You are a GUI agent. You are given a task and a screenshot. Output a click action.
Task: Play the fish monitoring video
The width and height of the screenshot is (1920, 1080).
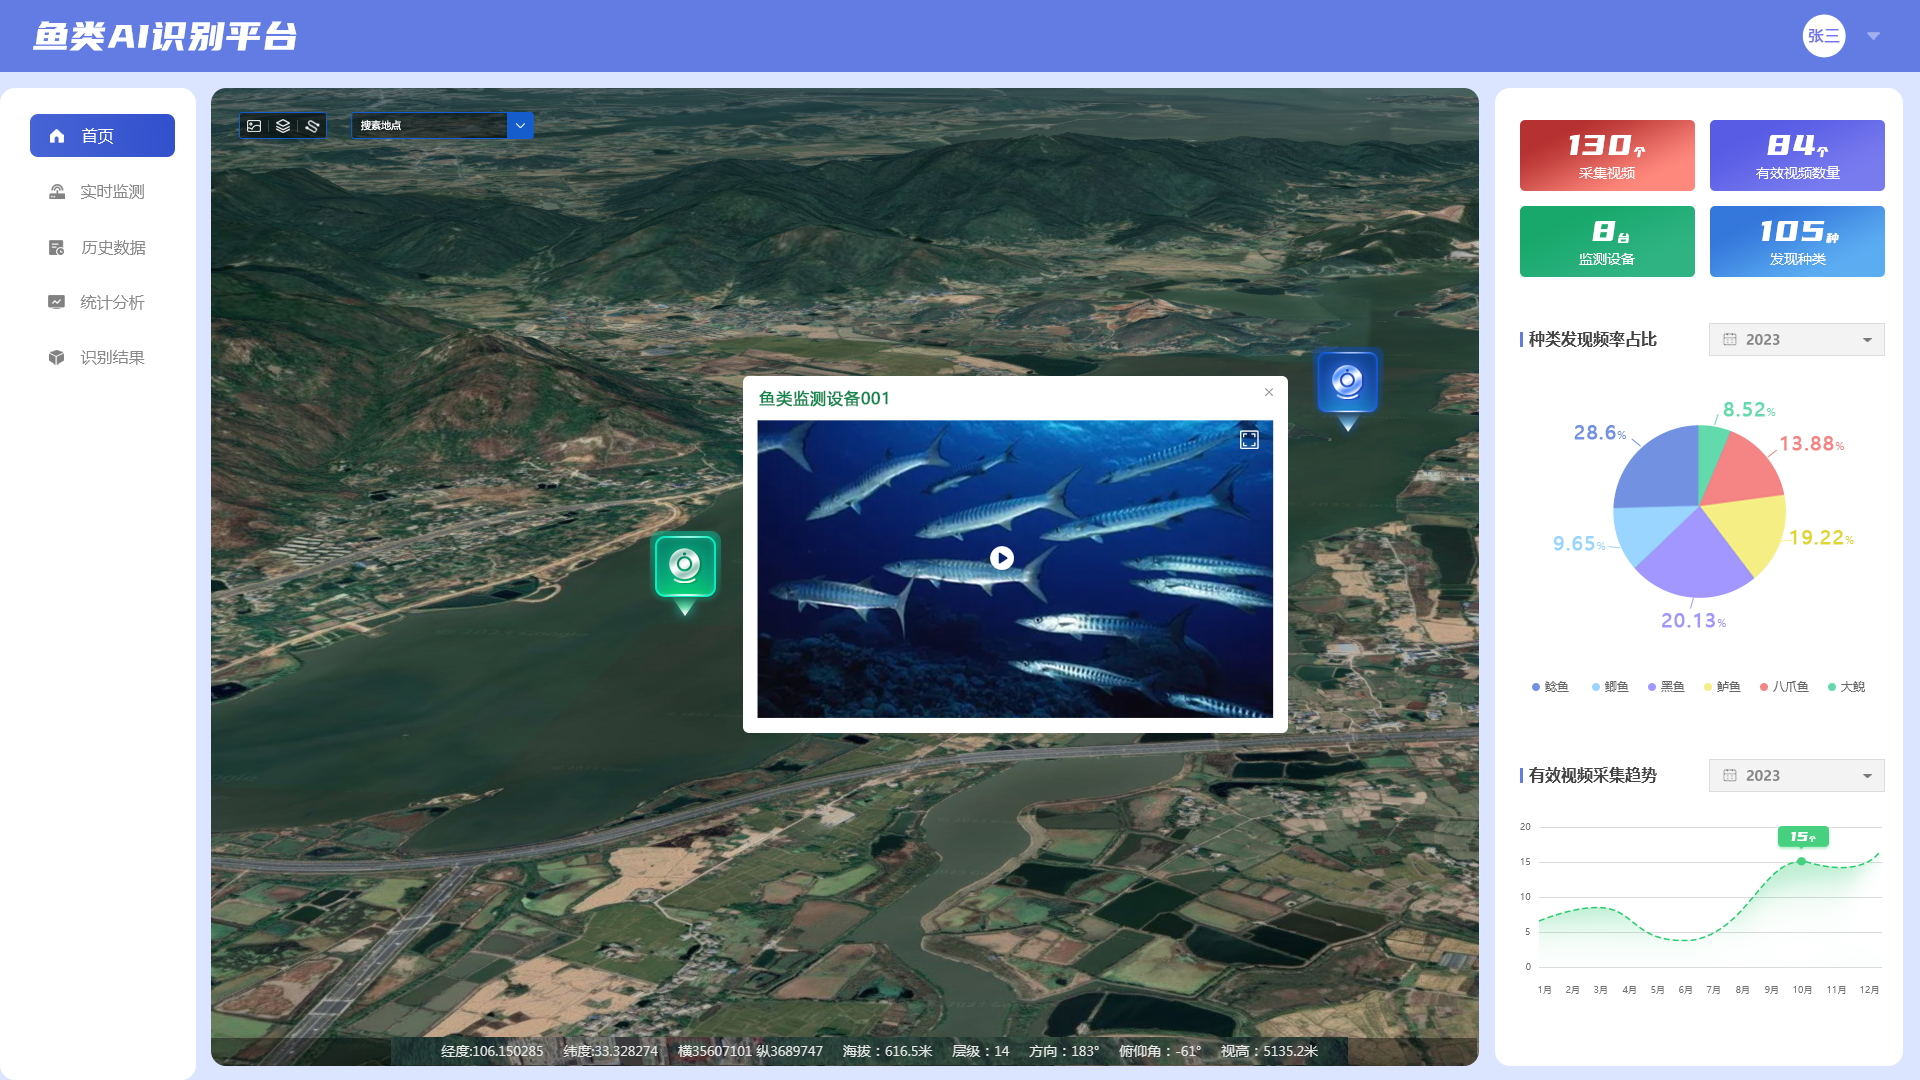(1001, 558)
